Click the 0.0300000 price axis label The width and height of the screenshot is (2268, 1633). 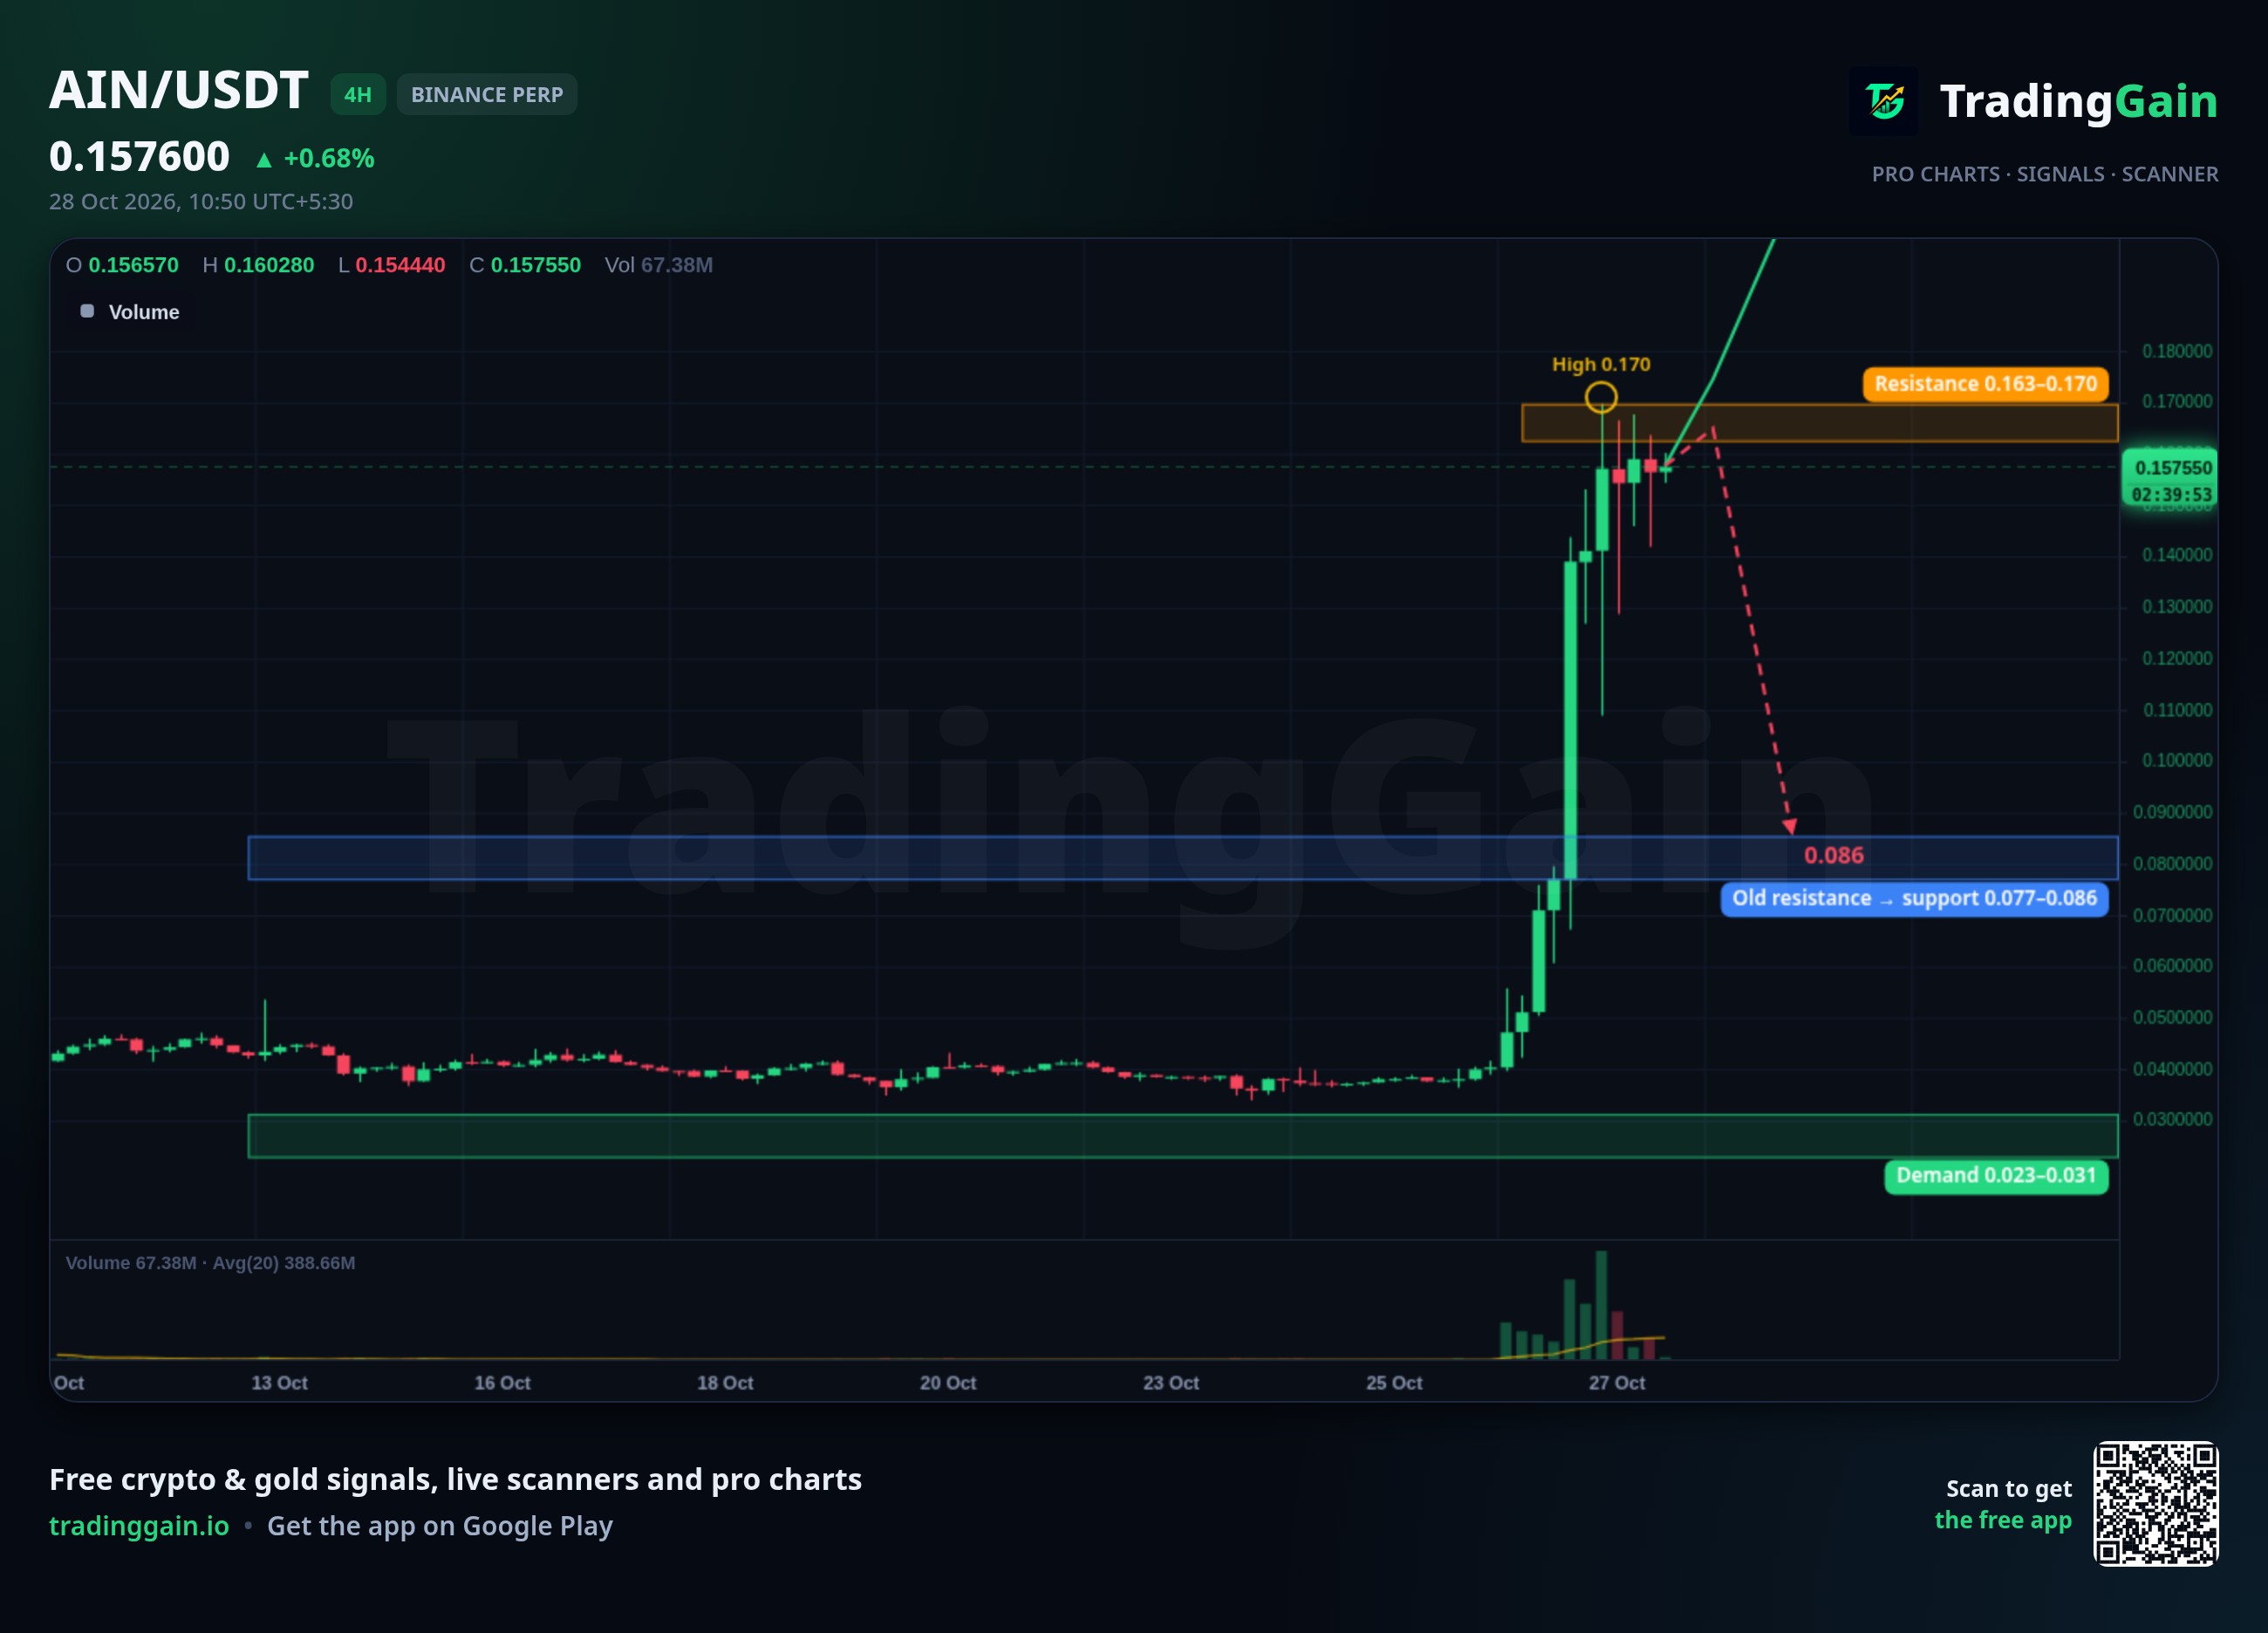2173,1119
